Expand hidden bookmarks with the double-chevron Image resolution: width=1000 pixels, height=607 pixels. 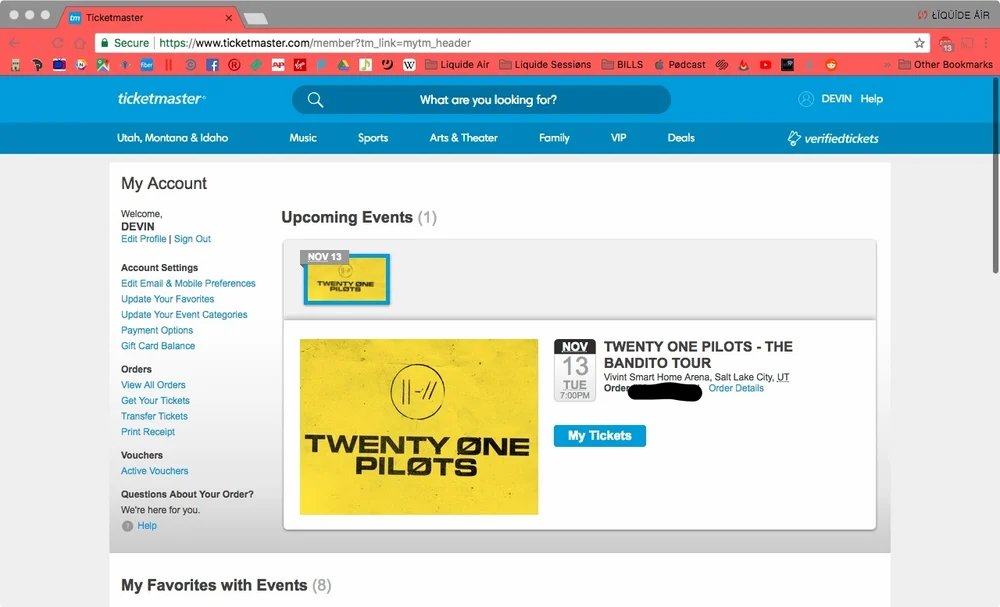[x=888, y=64]
